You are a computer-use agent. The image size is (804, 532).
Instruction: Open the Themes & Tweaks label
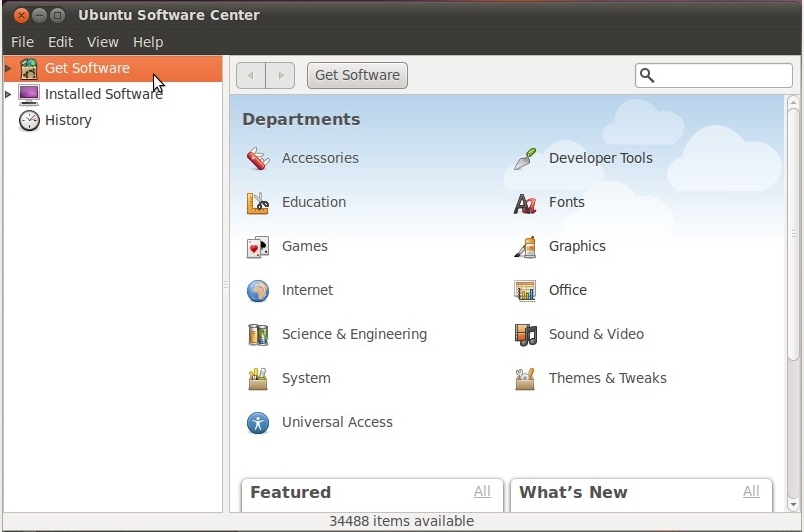coord(608,379)
